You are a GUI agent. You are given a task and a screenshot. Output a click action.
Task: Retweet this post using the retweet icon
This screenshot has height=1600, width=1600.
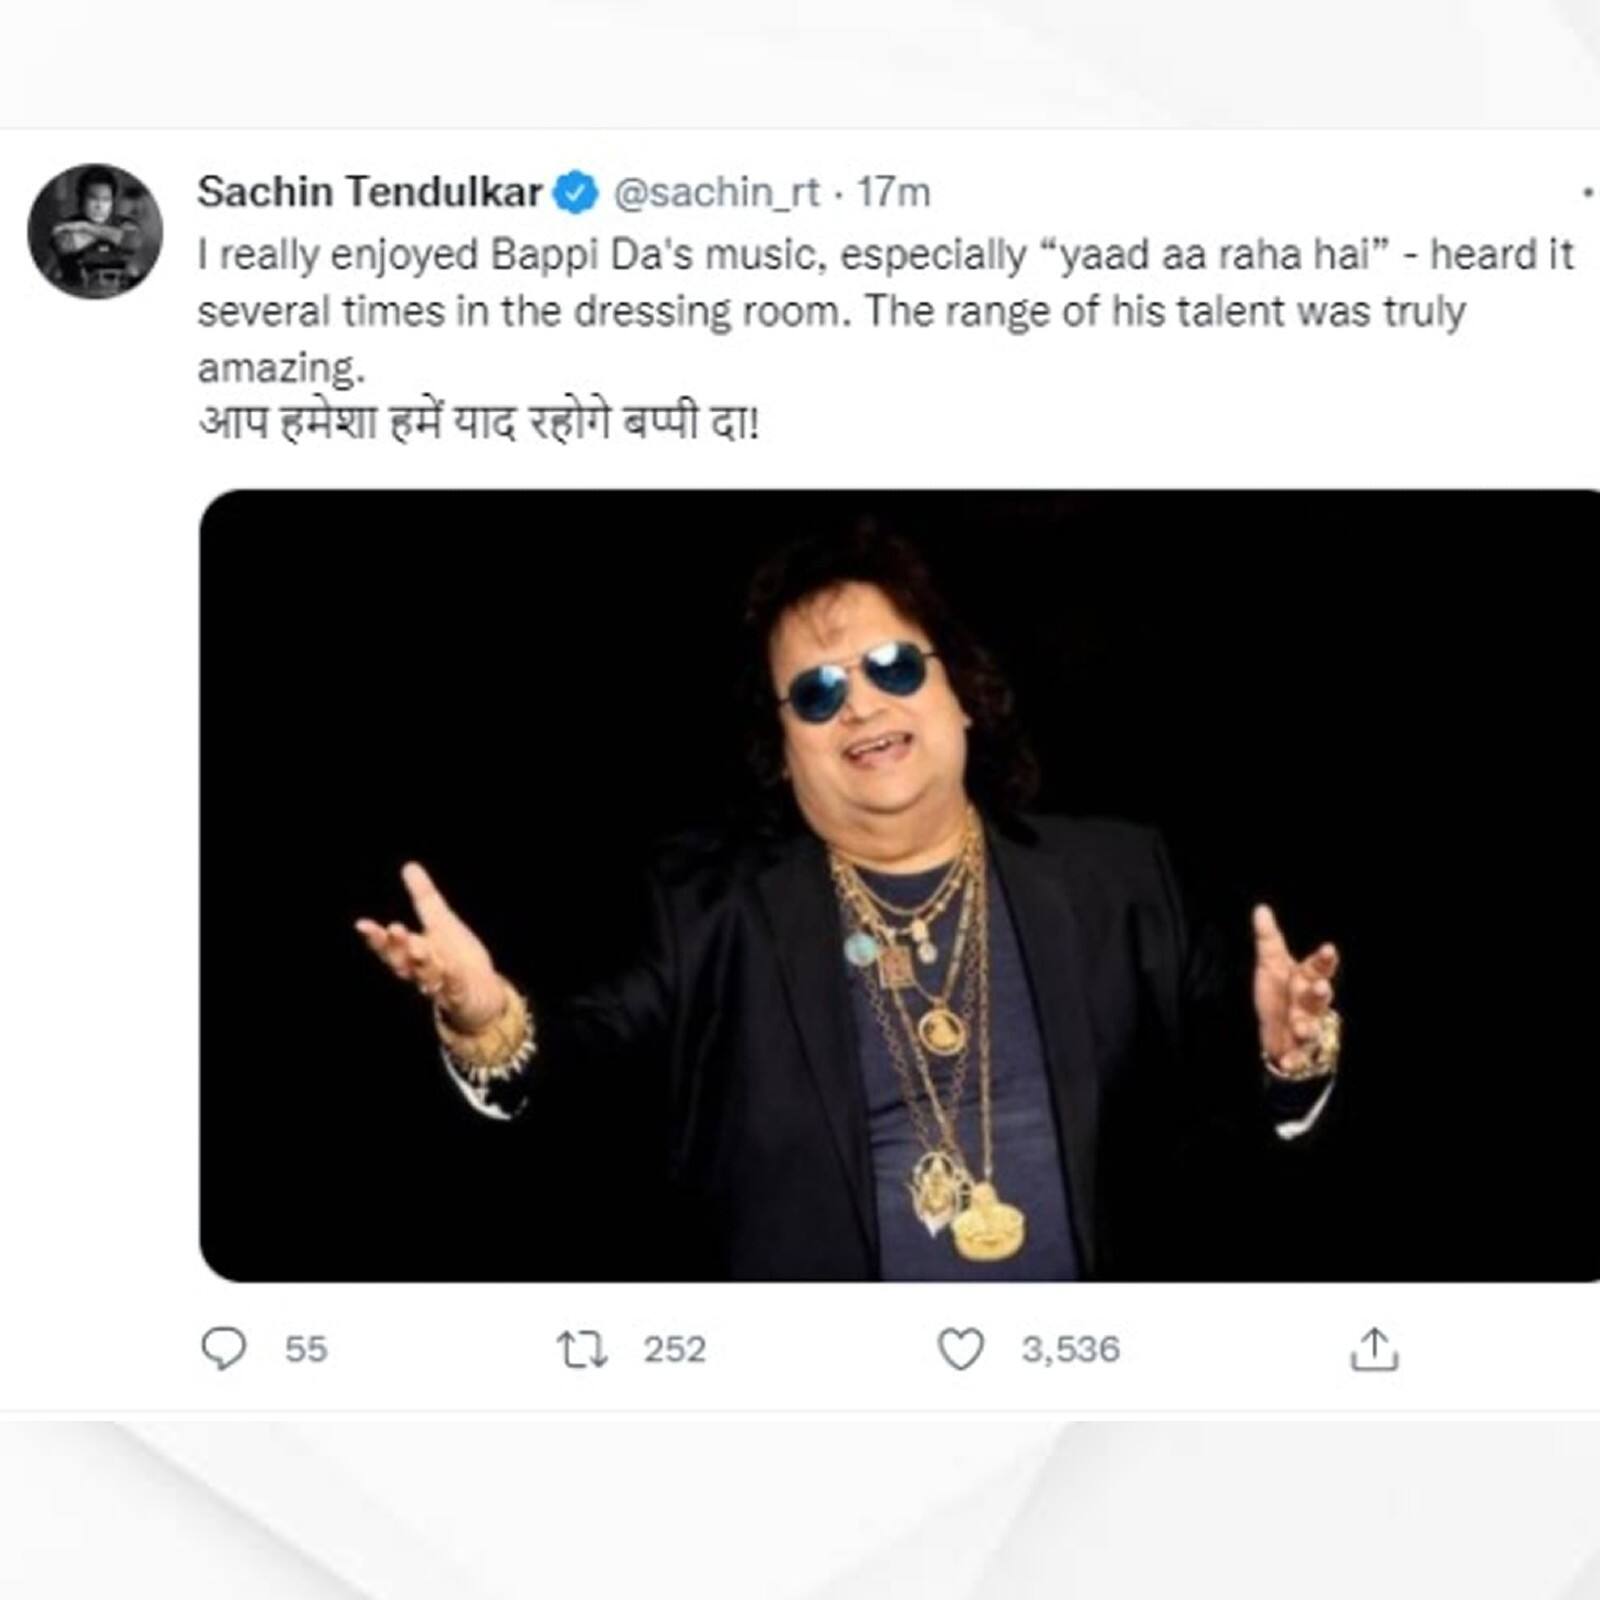tap(582, 1349)
